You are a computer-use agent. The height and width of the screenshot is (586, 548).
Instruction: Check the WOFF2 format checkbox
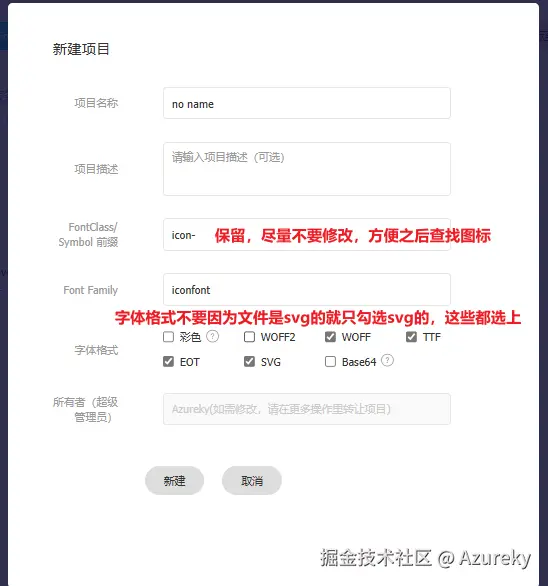click(249, 337)
